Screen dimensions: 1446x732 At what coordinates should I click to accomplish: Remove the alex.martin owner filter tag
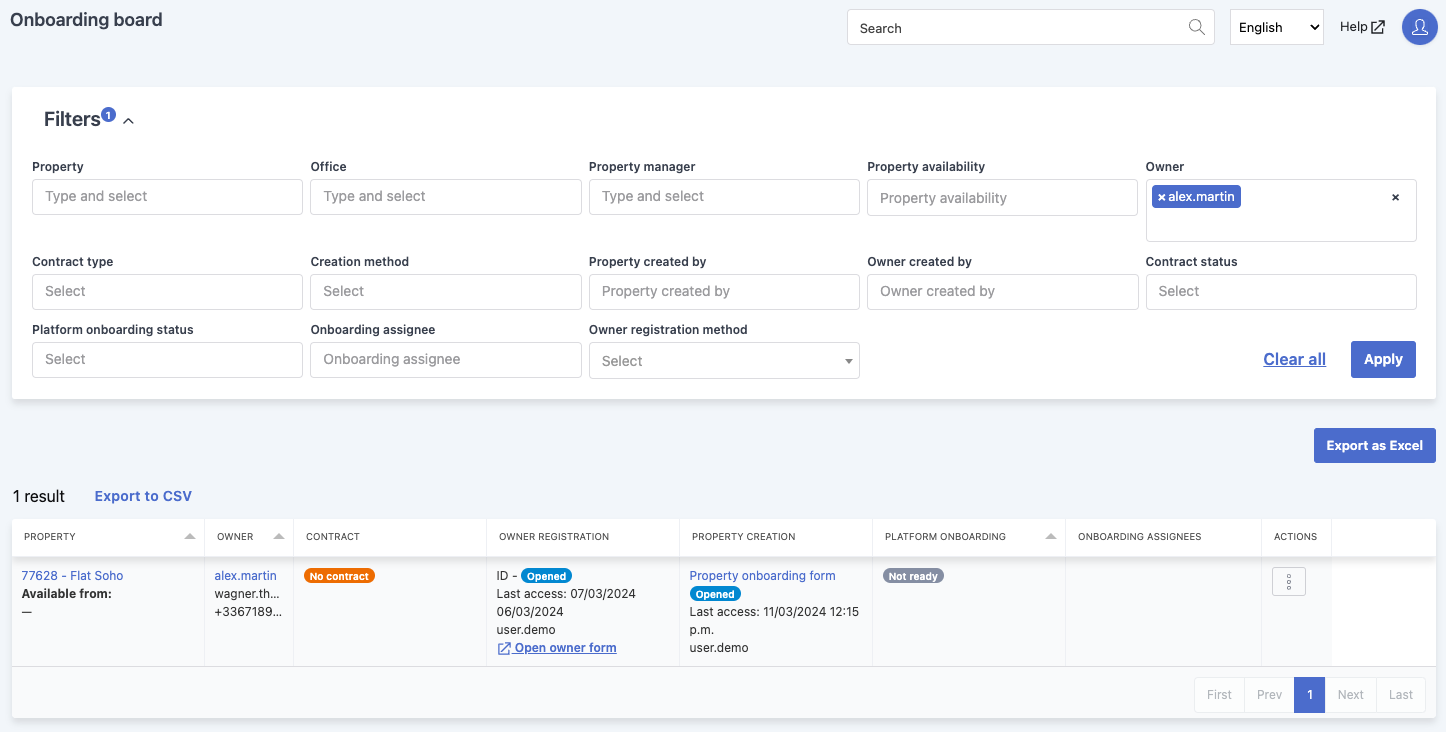point(1161,196)
